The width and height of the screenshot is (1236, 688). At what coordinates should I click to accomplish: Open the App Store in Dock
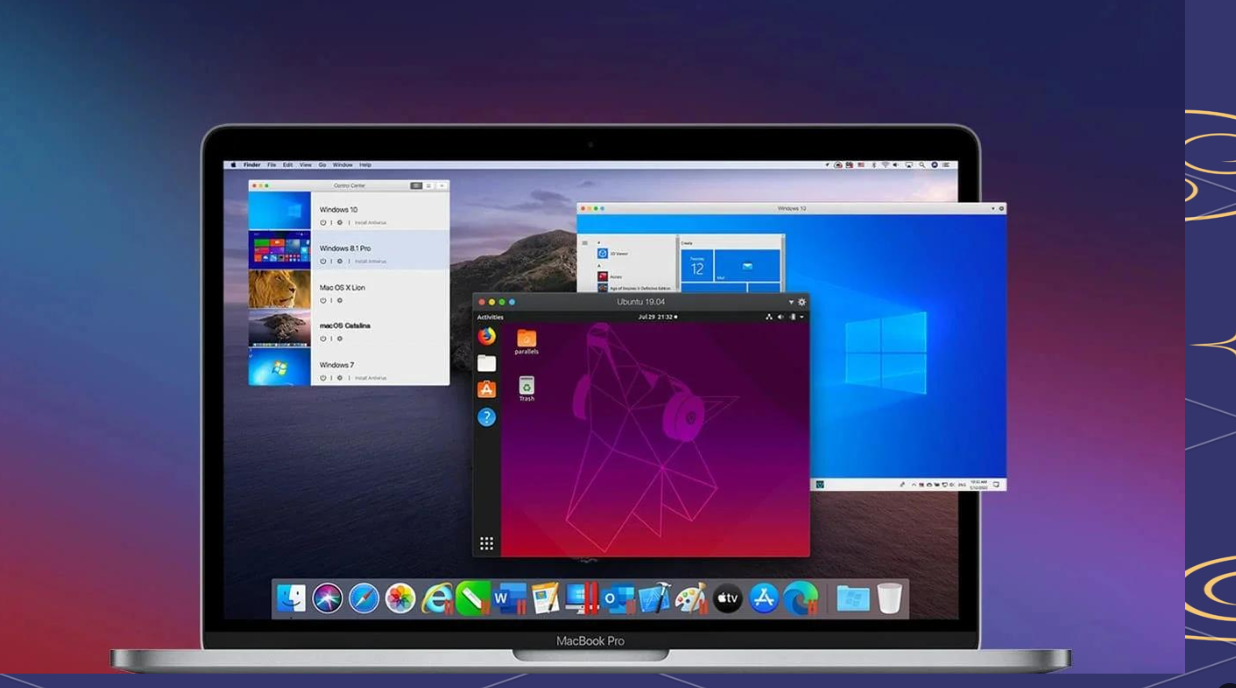coord(763,598)
